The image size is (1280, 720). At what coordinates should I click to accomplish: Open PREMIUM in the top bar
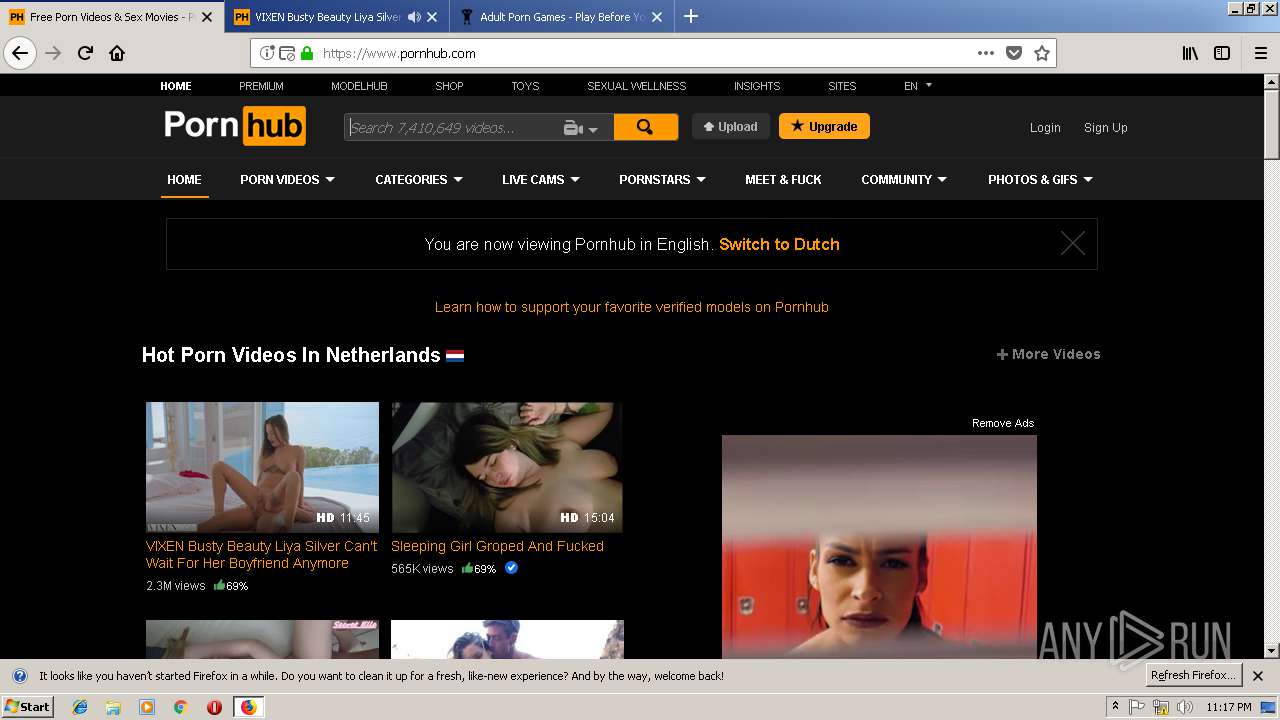[x=261, y=86]
